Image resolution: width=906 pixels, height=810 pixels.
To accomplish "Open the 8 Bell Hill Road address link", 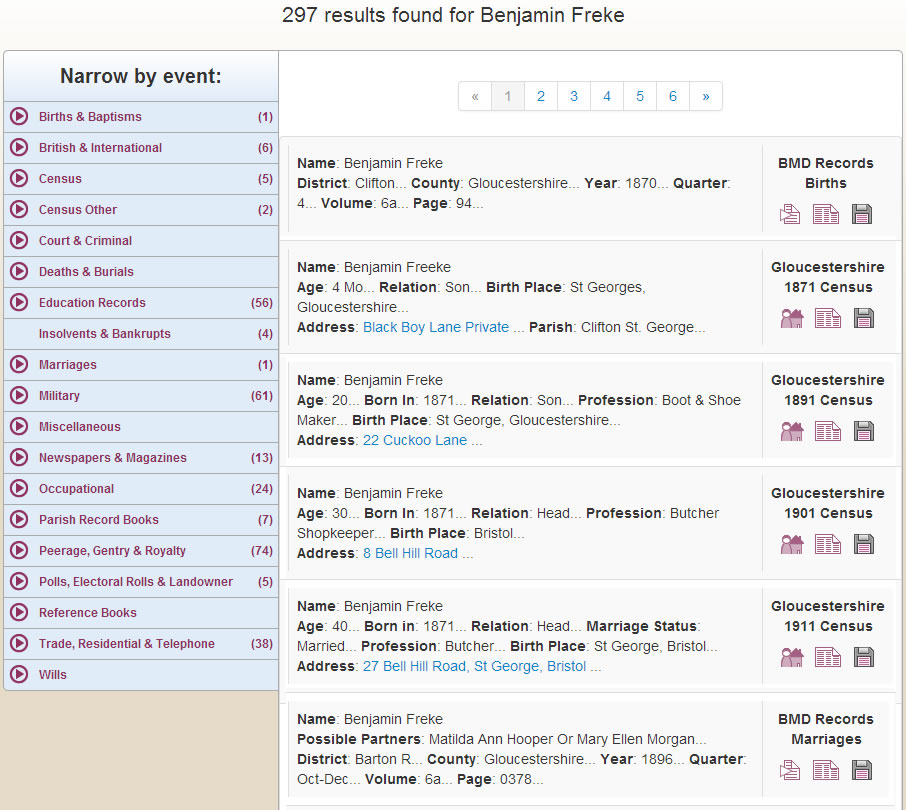I will click(x=410, y=553).
